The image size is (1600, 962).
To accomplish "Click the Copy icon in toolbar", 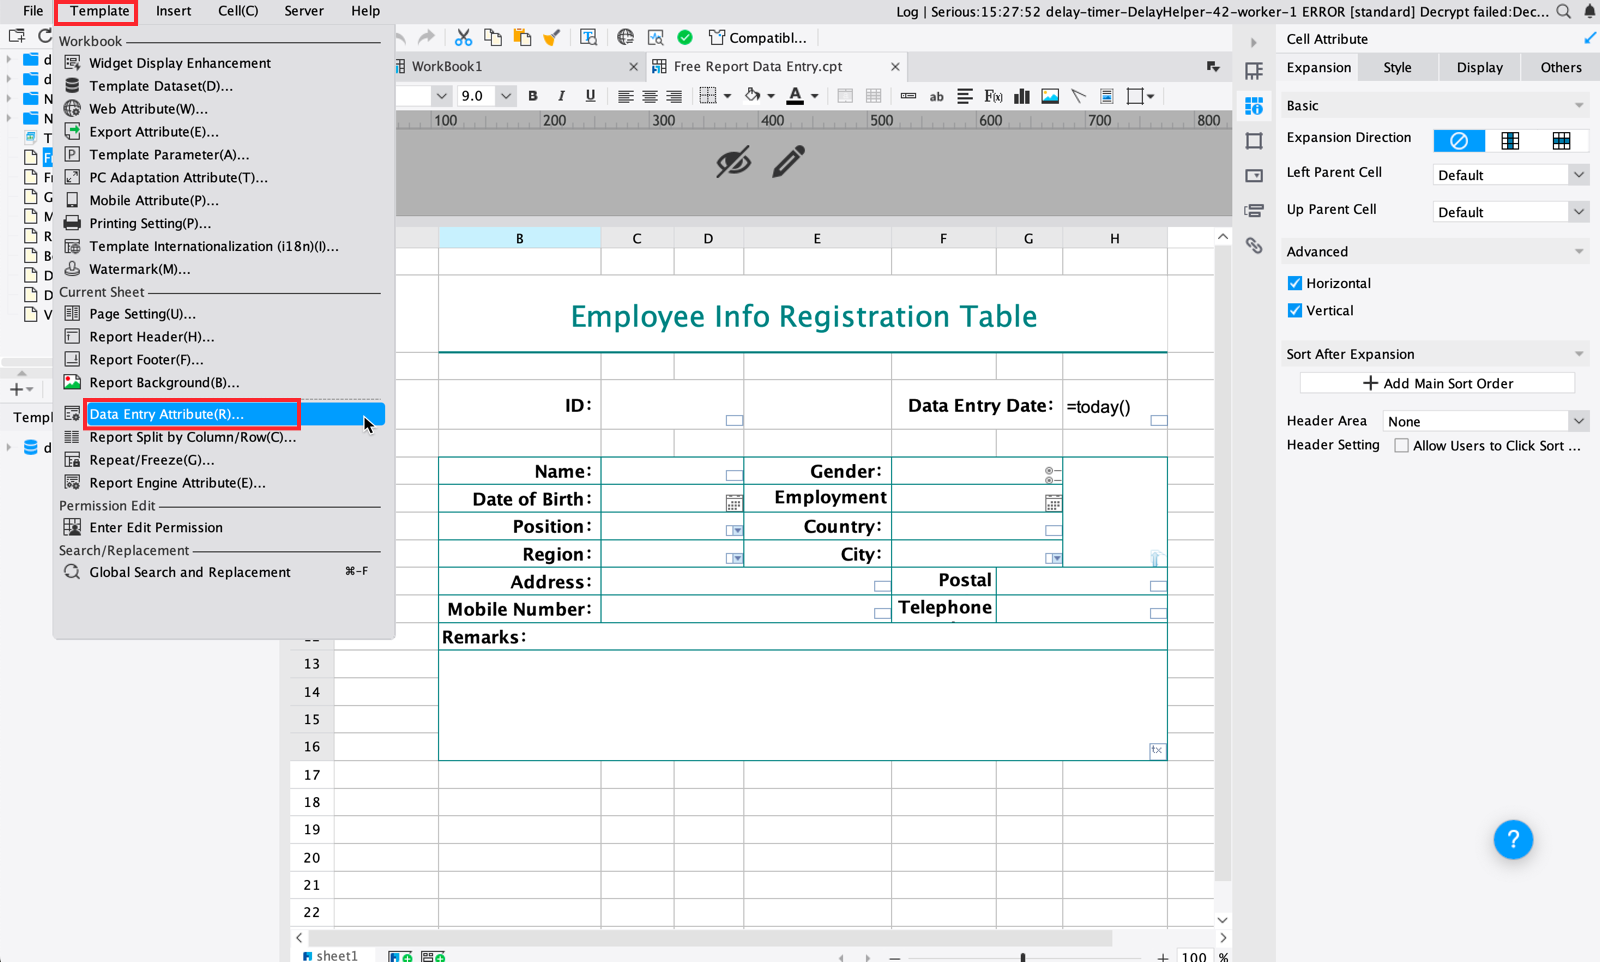I will tap(493, 38).
